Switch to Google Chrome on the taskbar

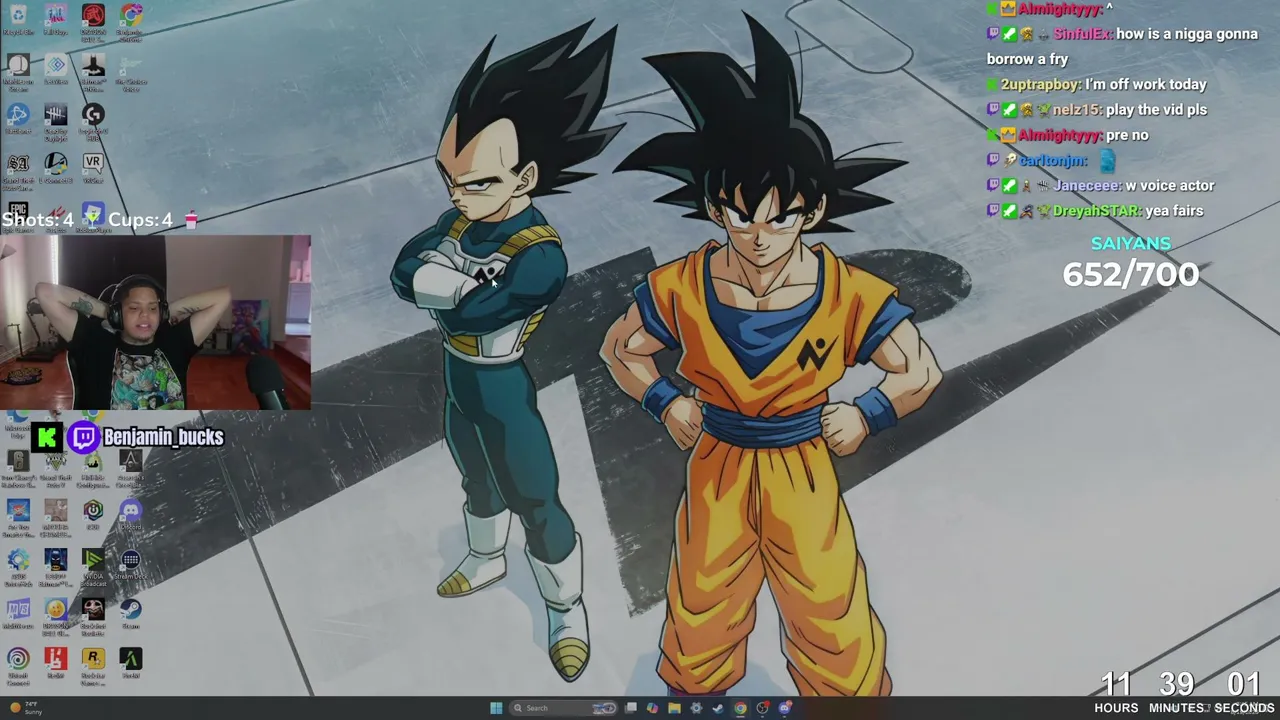coord(740,708)
